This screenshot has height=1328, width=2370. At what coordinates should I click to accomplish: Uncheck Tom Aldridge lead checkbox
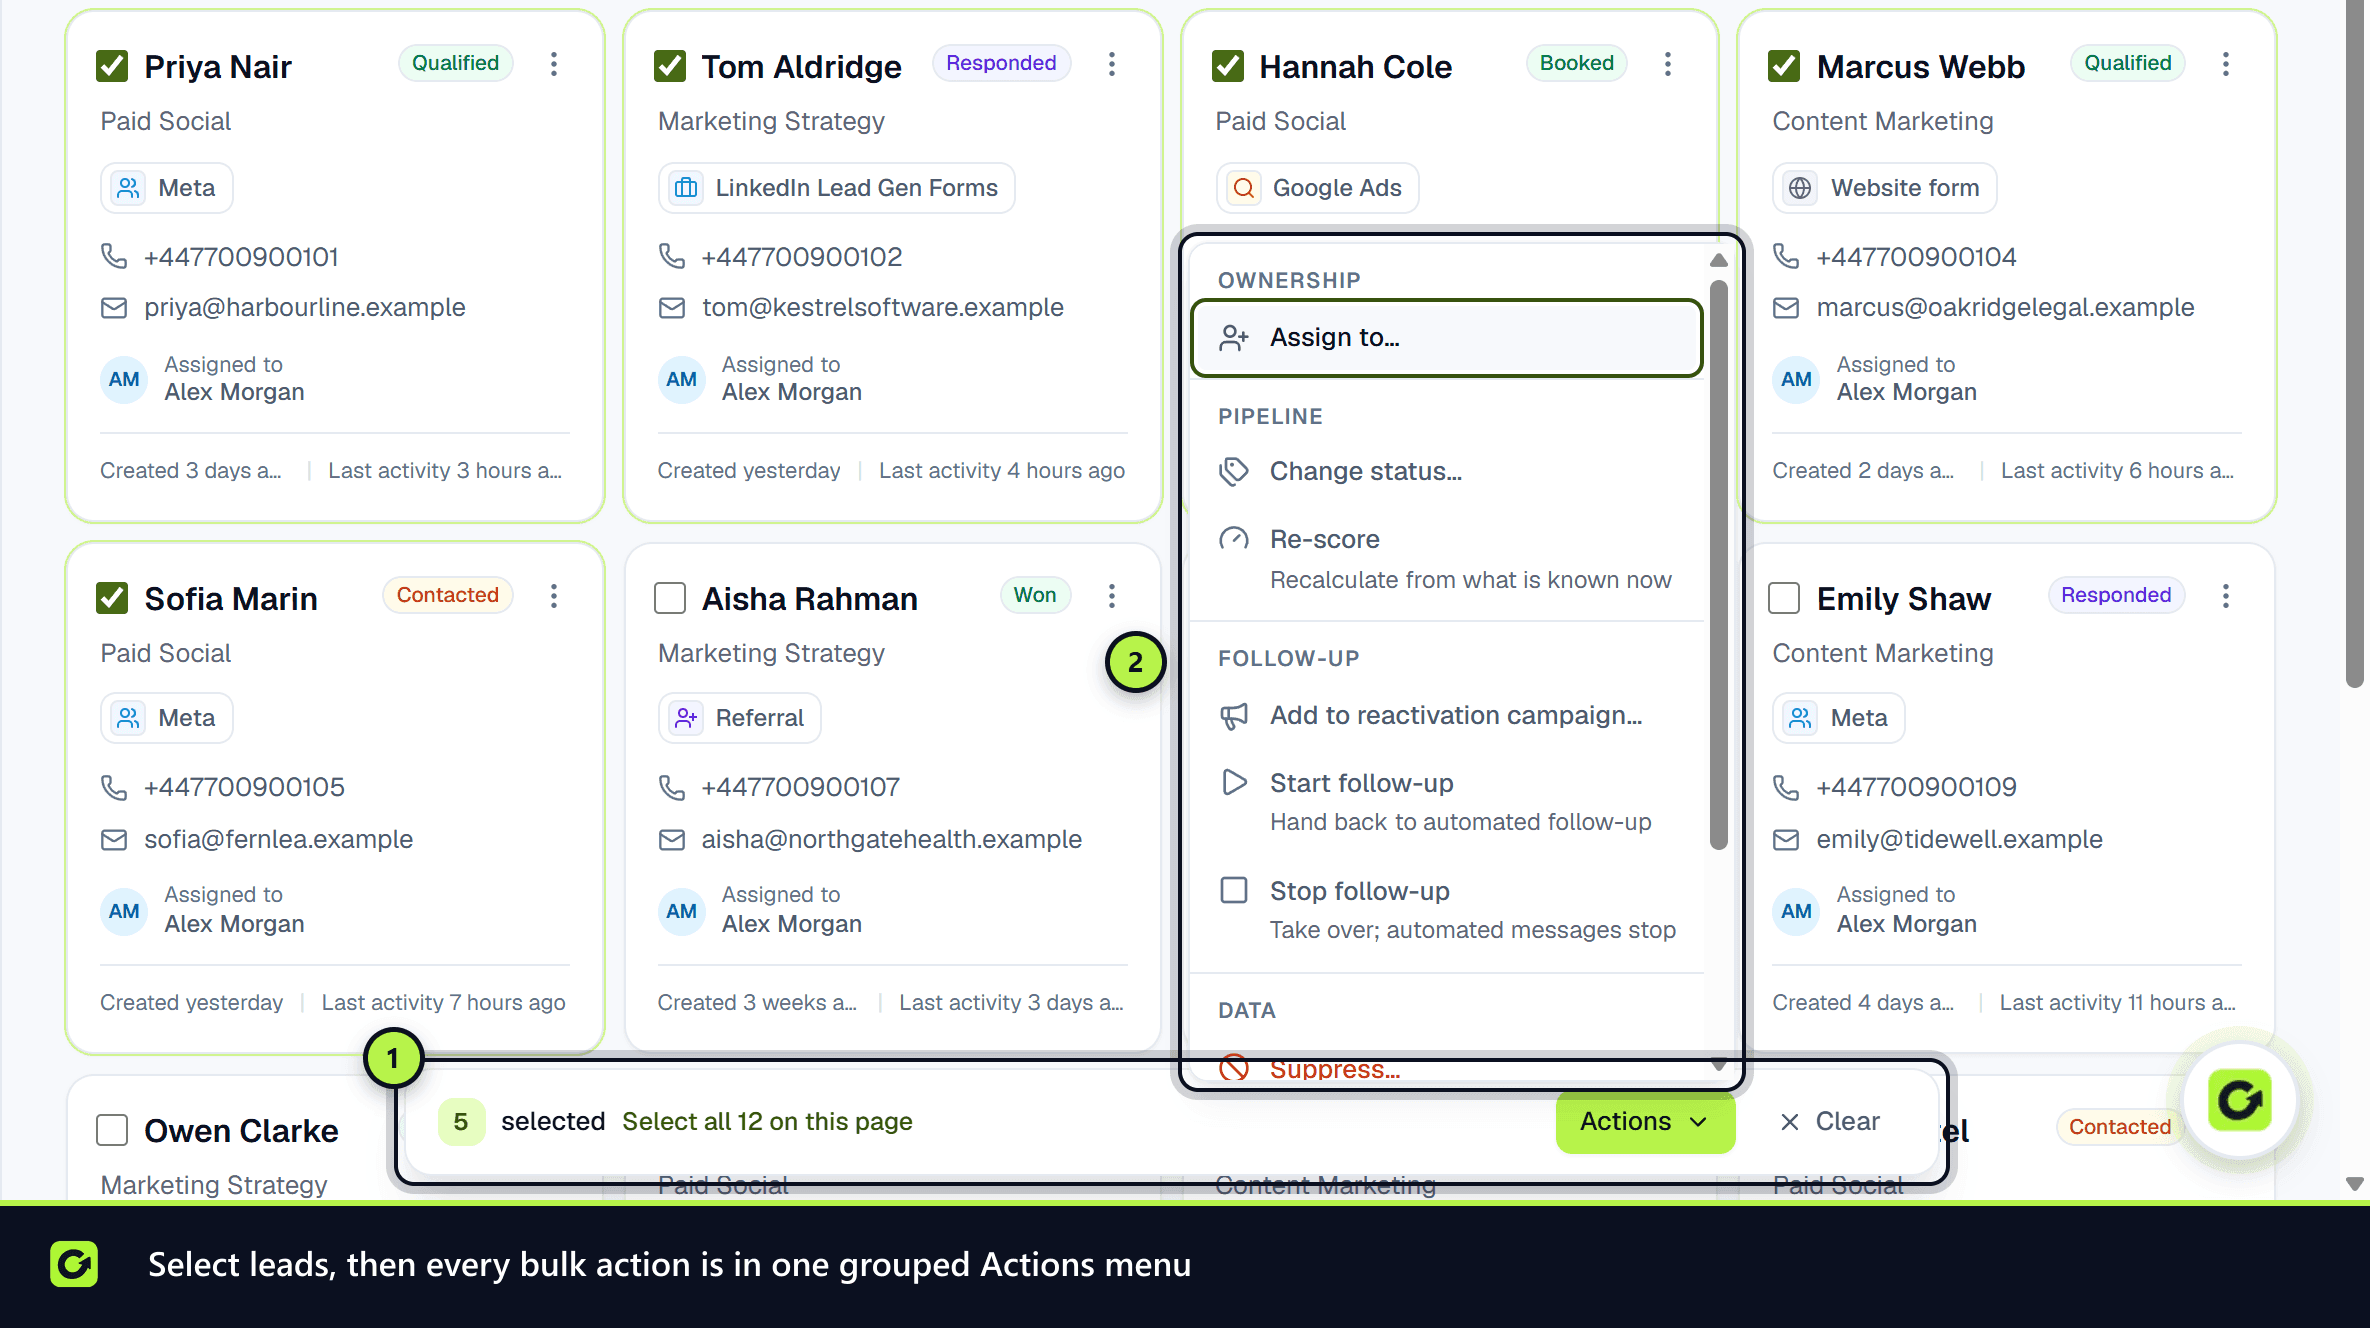(x=670, y=67)
